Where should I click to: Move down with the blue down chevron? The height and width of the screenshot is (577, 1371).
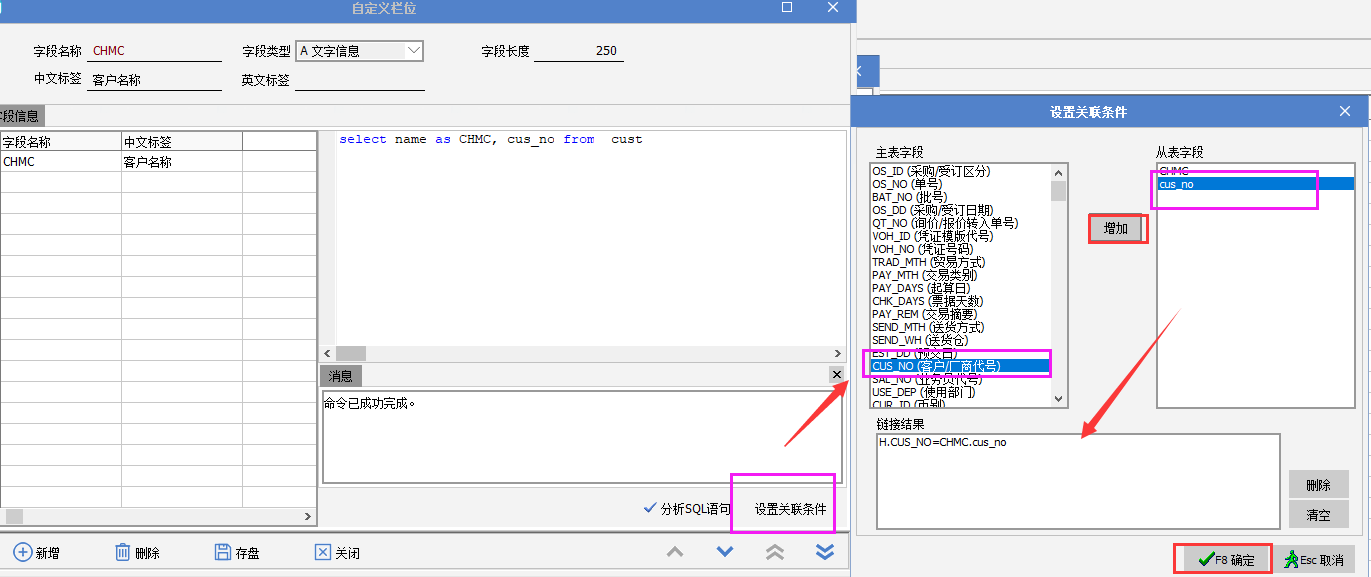(725, 552)
